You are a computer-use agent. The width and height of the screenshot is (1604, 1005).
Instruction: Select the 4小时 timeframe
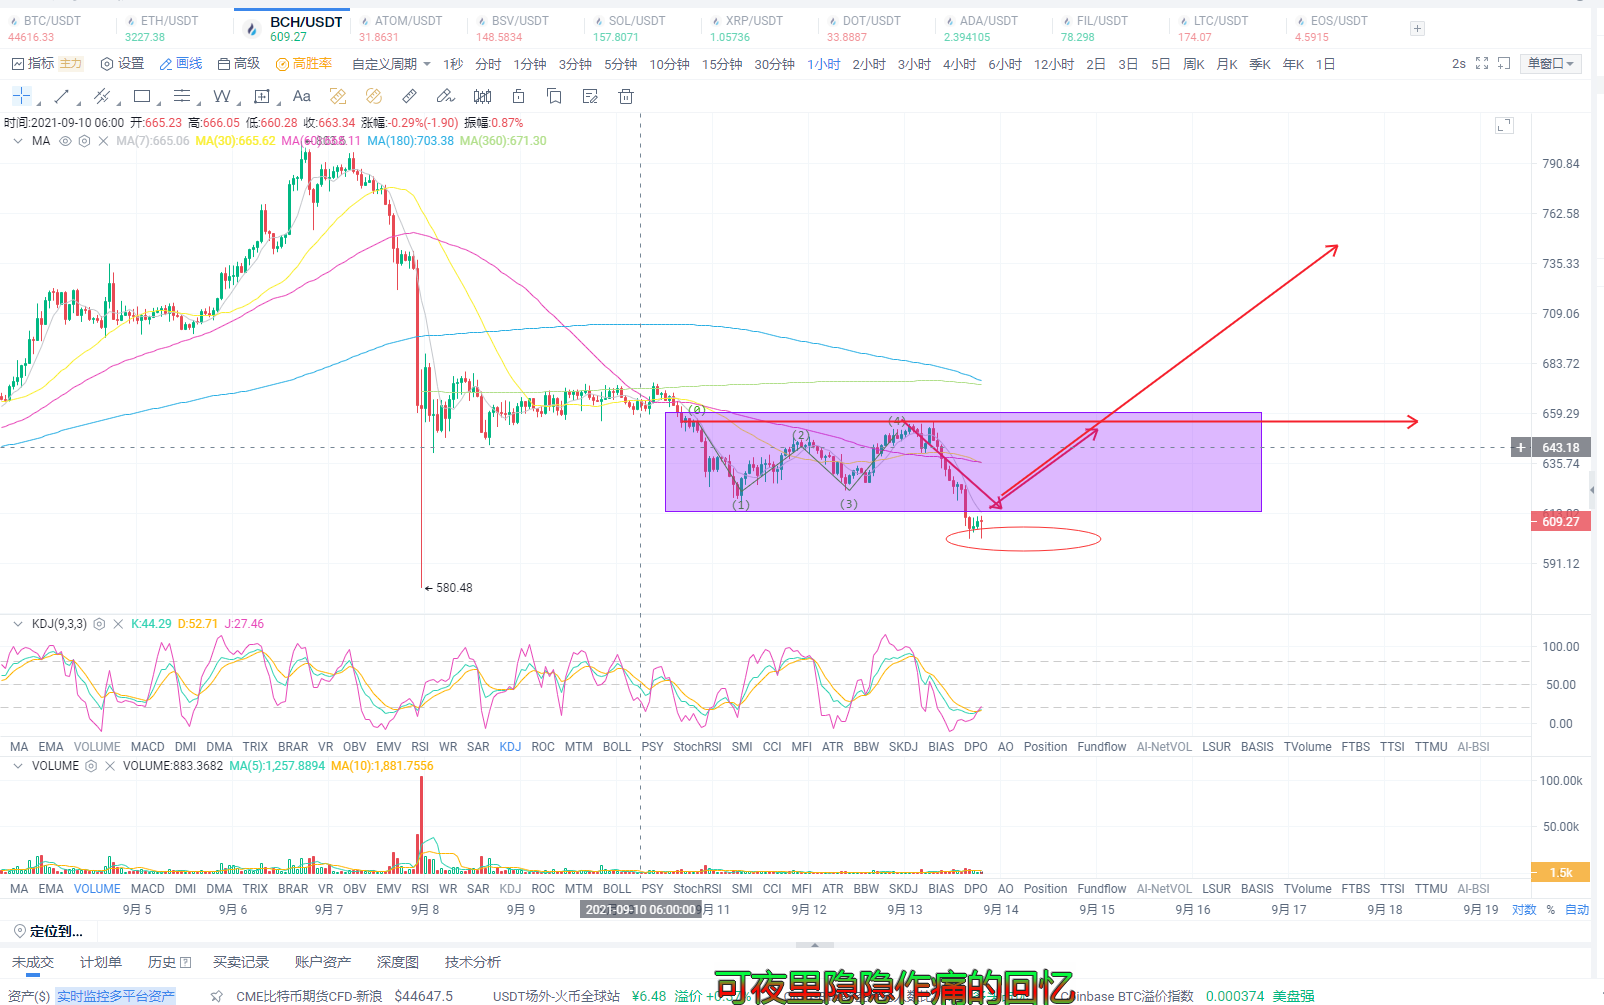click(959, 64)
